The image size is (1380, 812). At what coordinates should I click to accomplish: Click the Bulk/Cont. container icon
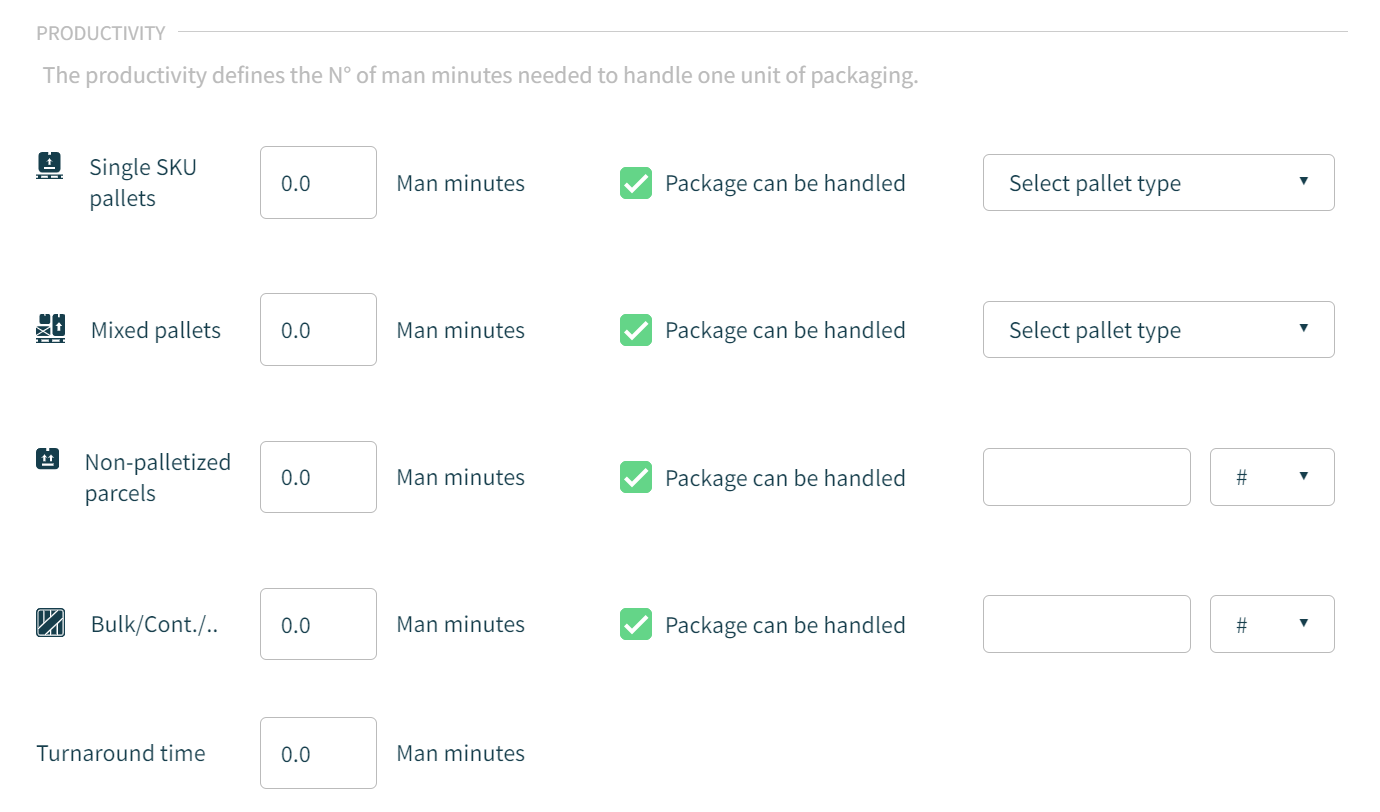click(x=50, y=623)
